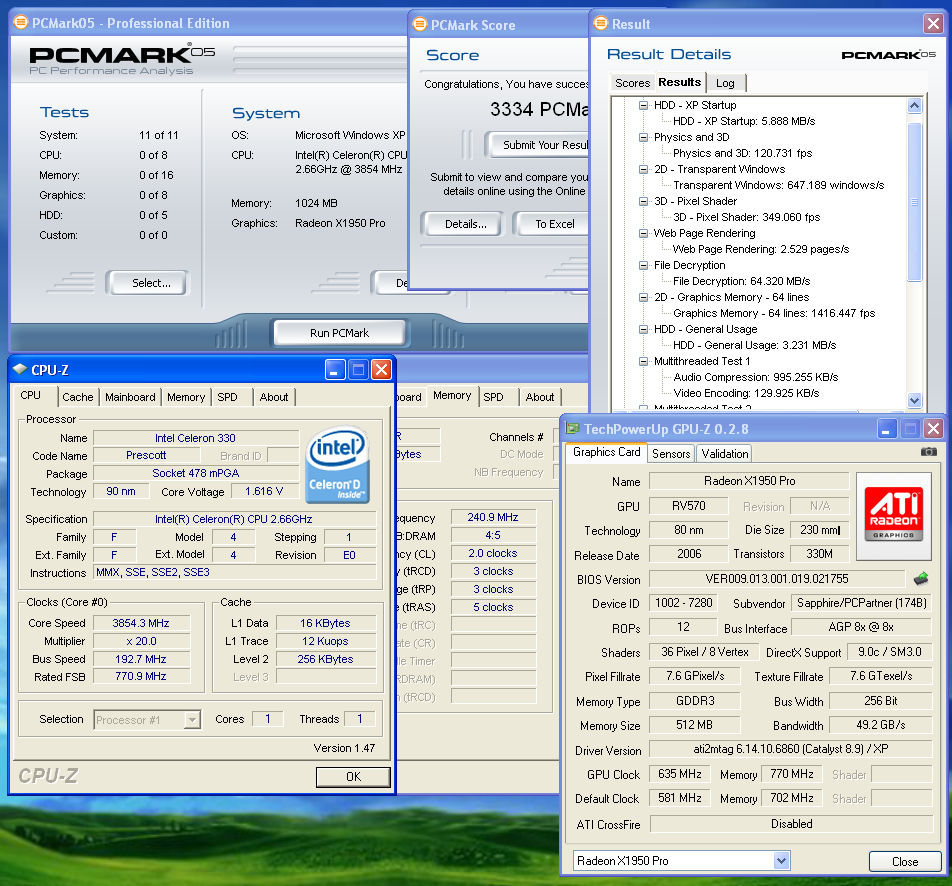Open the Processor #1 selection dropdown
The width and height of the screenshot is (952, 886).
pyautogui.click(x=192, y=720)
